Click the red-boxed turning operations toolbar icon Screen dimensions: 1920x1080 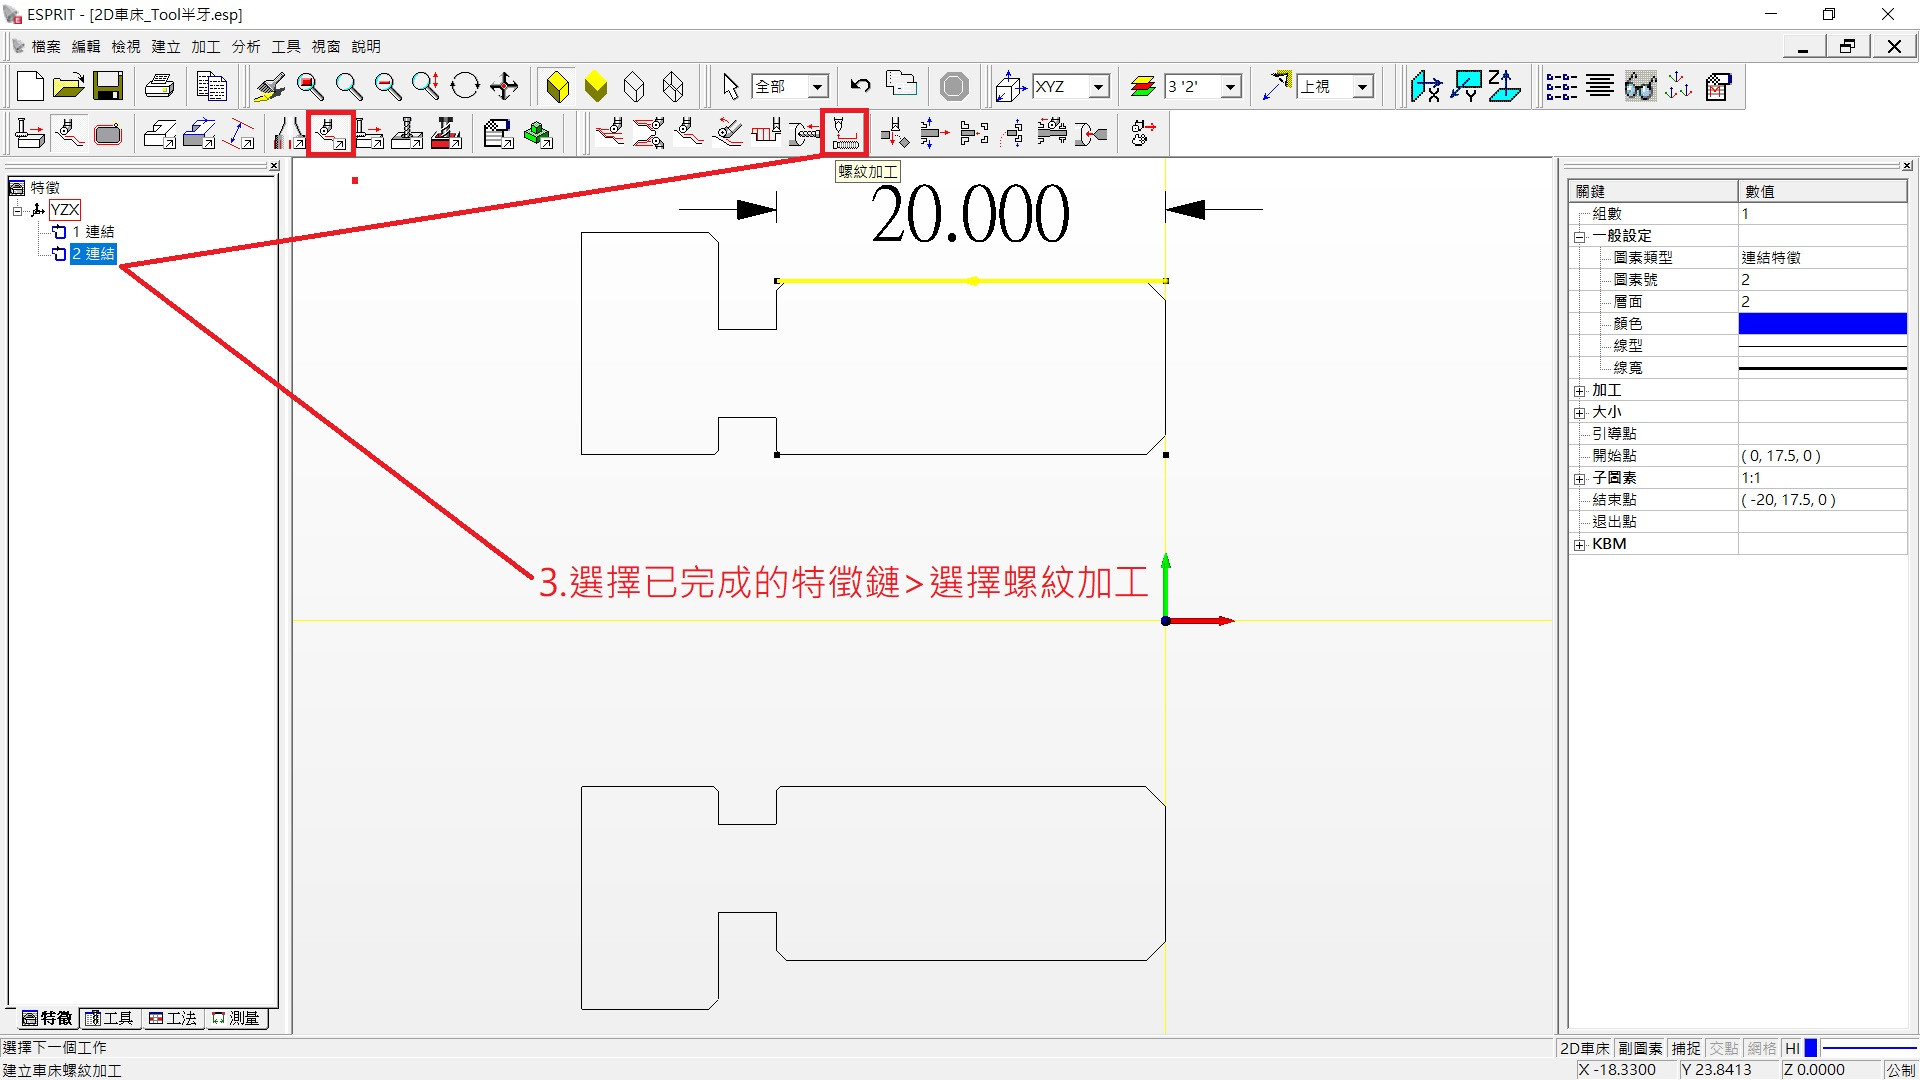330,132
